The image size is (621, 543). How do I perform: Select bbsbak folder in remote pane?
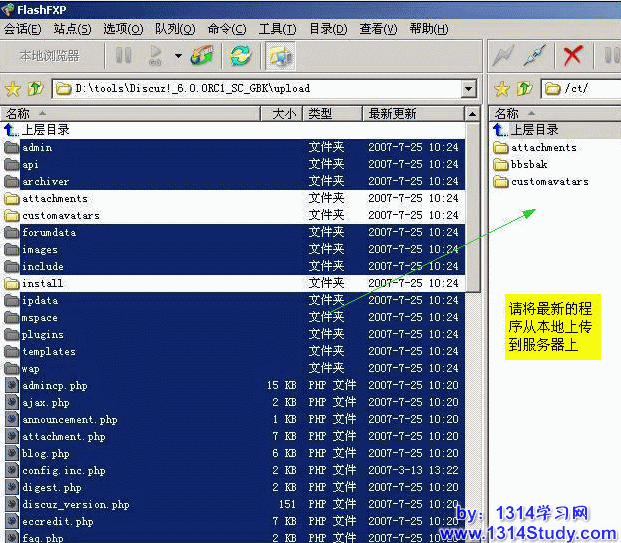click(x=529, y=164)
